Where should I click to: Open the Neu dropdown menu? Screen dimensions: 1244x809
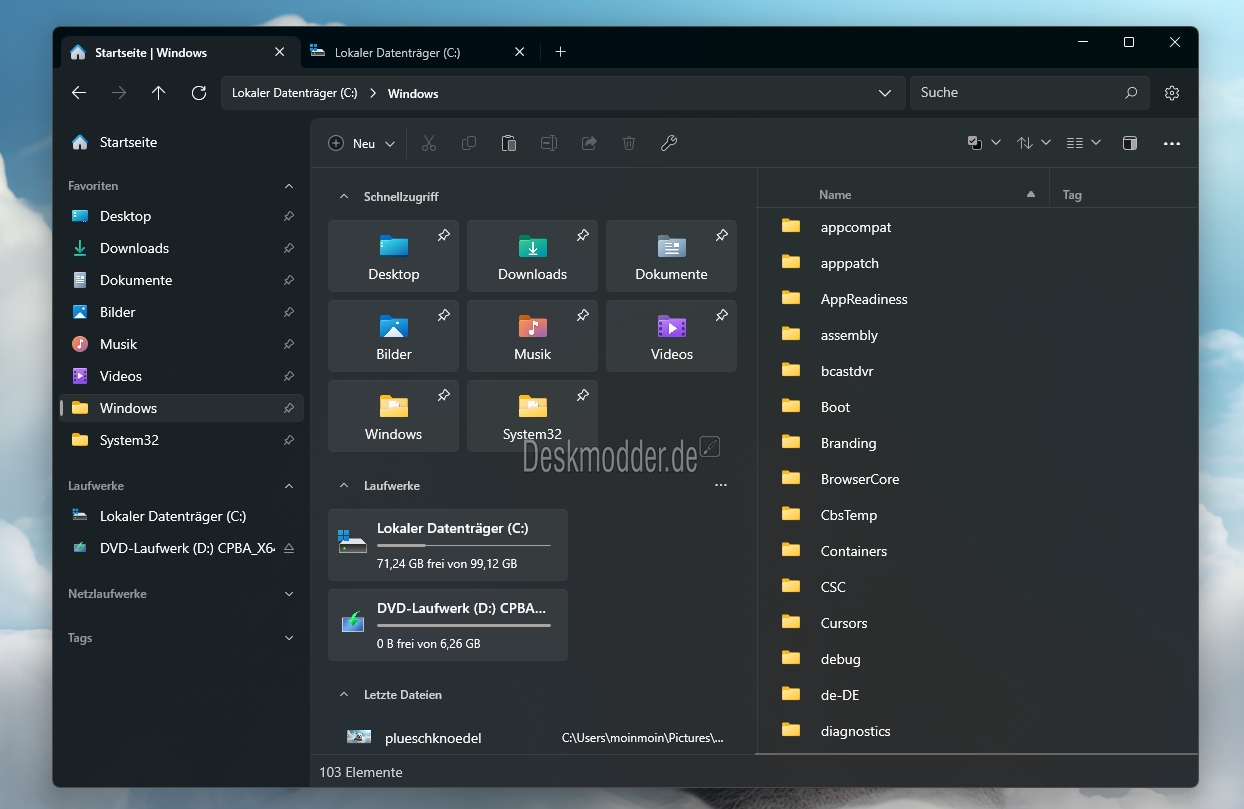point(362,143)
